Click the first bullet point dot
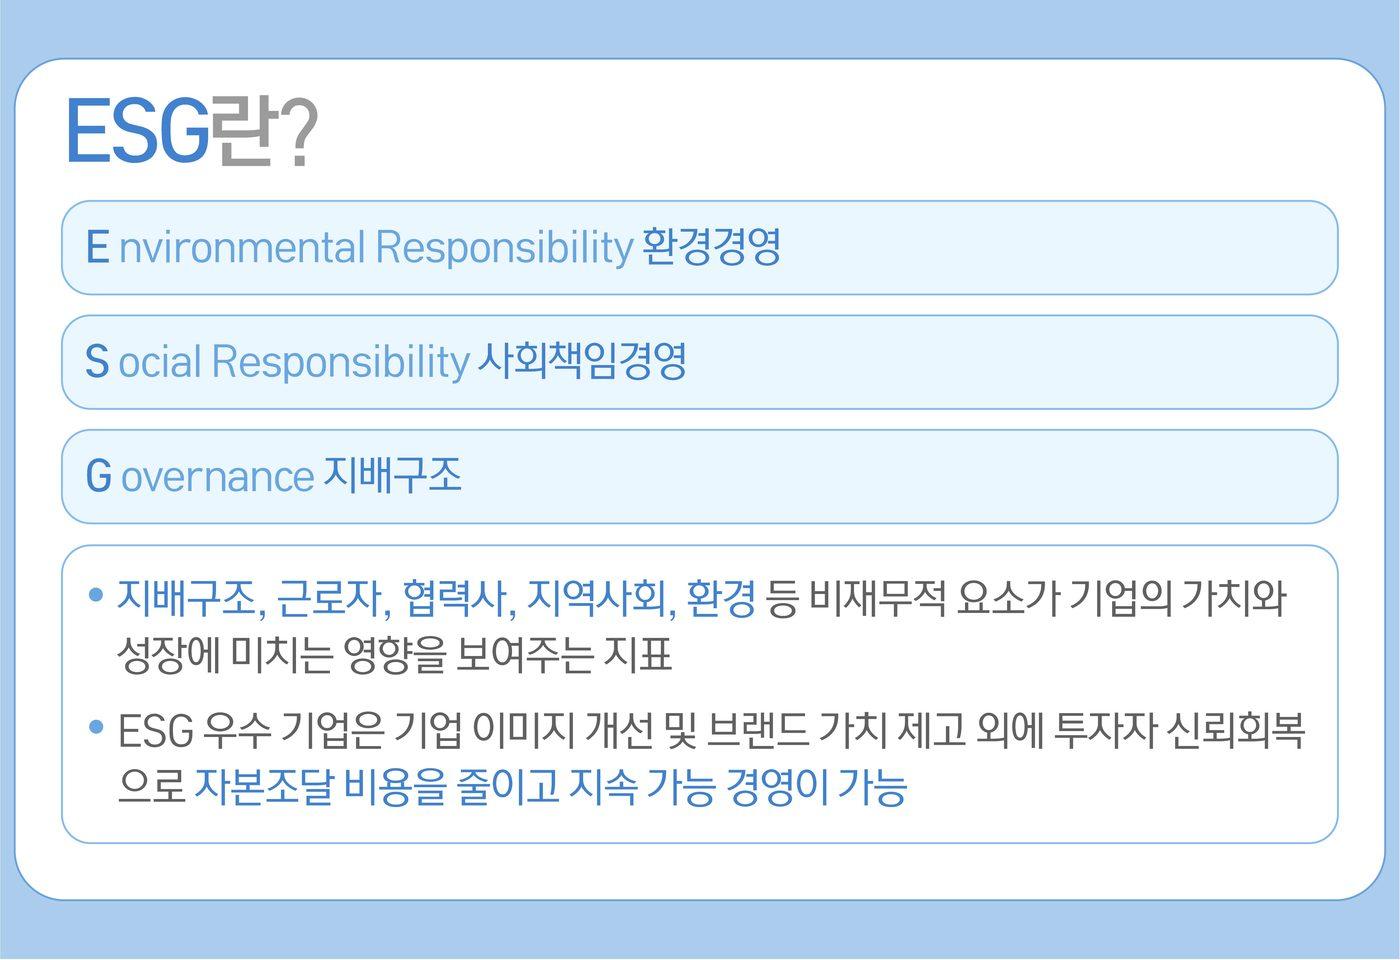This screenshot has width=1400, height=960. click(x=96, y=595)
